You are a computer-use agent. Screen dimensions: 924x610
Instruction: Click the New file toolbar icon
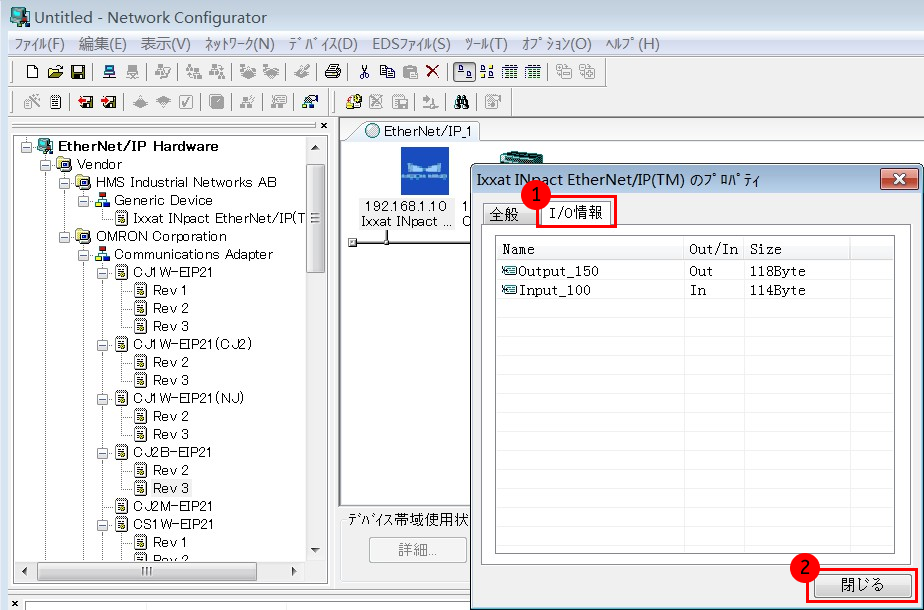(x=32, y=71)
